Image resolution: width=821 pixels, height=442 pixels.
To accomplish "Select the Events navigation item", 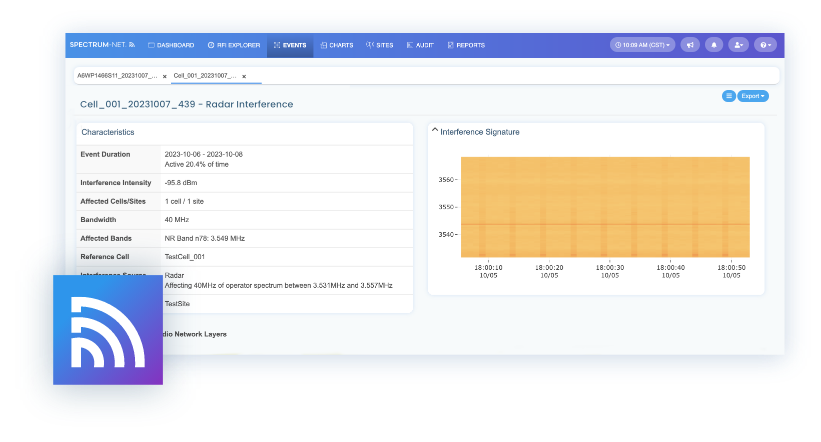I will point(290,45).
